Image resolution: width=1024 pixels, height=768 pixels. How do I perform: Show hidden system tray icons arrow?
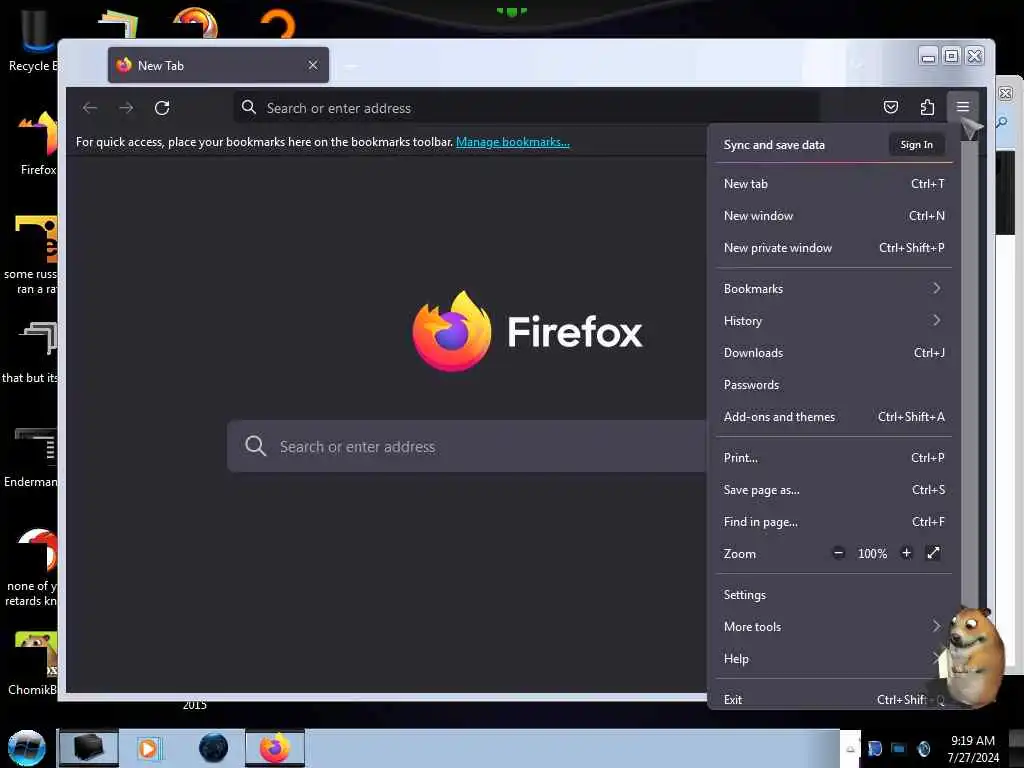[x=850, y=749]
